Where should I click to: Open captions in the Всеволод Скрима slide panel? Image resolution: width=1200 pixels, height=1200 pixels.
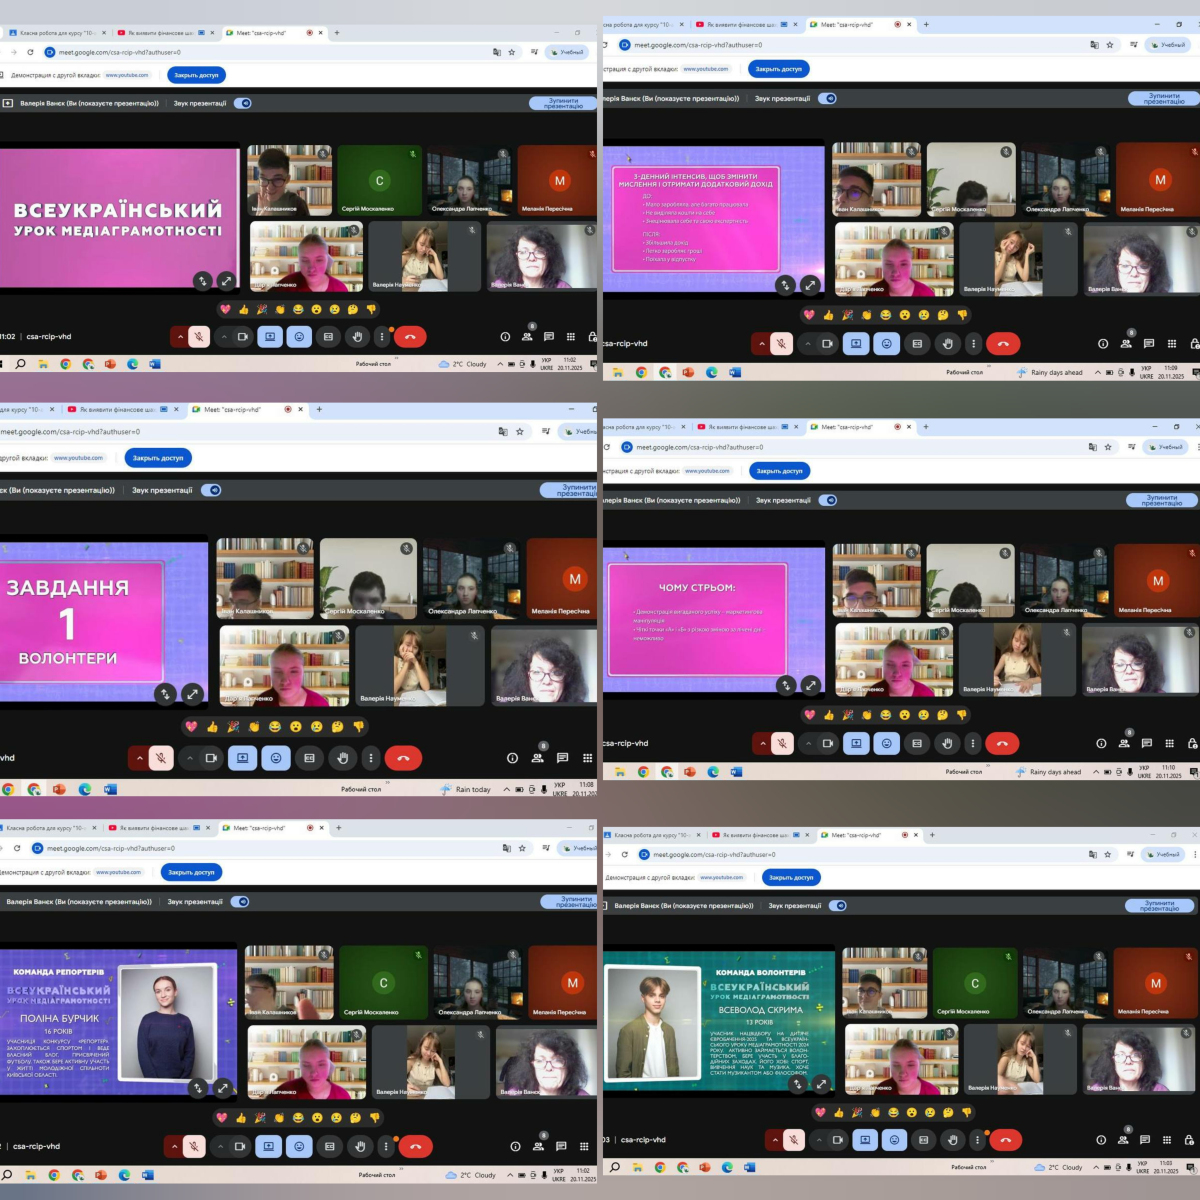coord(923,1139)
